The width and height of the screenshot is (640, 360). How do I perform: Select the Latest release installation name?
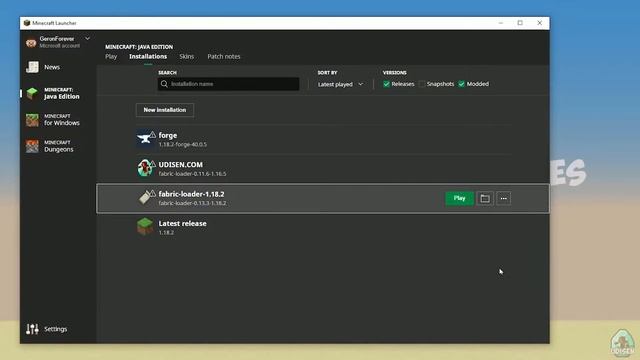coord(182,223)
